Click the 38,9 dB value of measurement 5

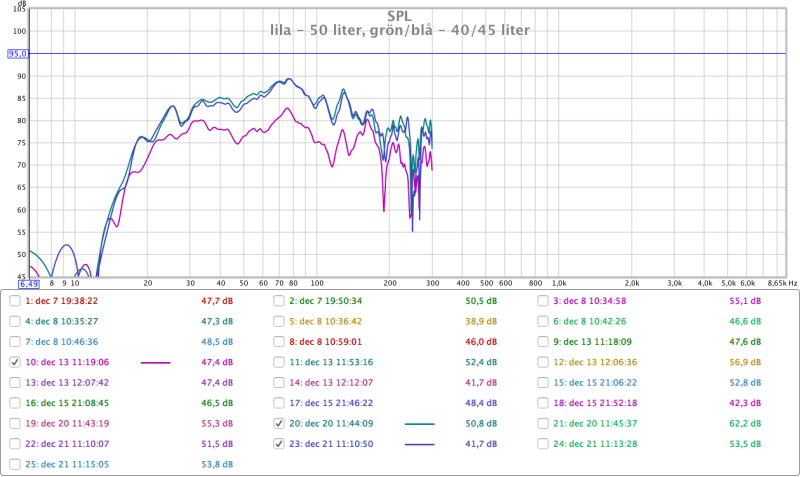coord(481,321)
